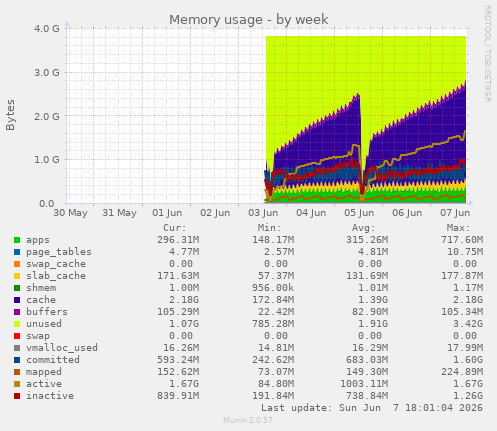
Task: Click the page_tables blue legend swatch
Action: (x=17, y=252)
